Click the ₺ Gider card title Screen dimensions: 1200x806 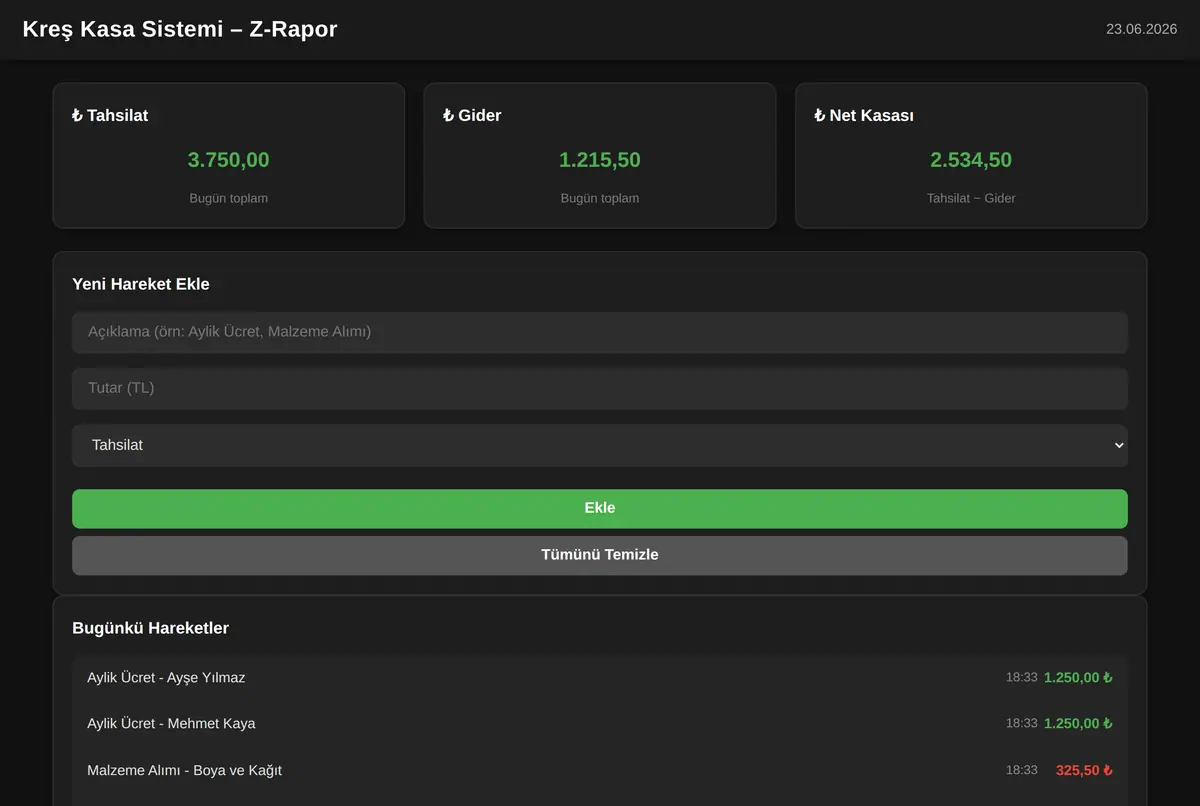click(472, 116)
